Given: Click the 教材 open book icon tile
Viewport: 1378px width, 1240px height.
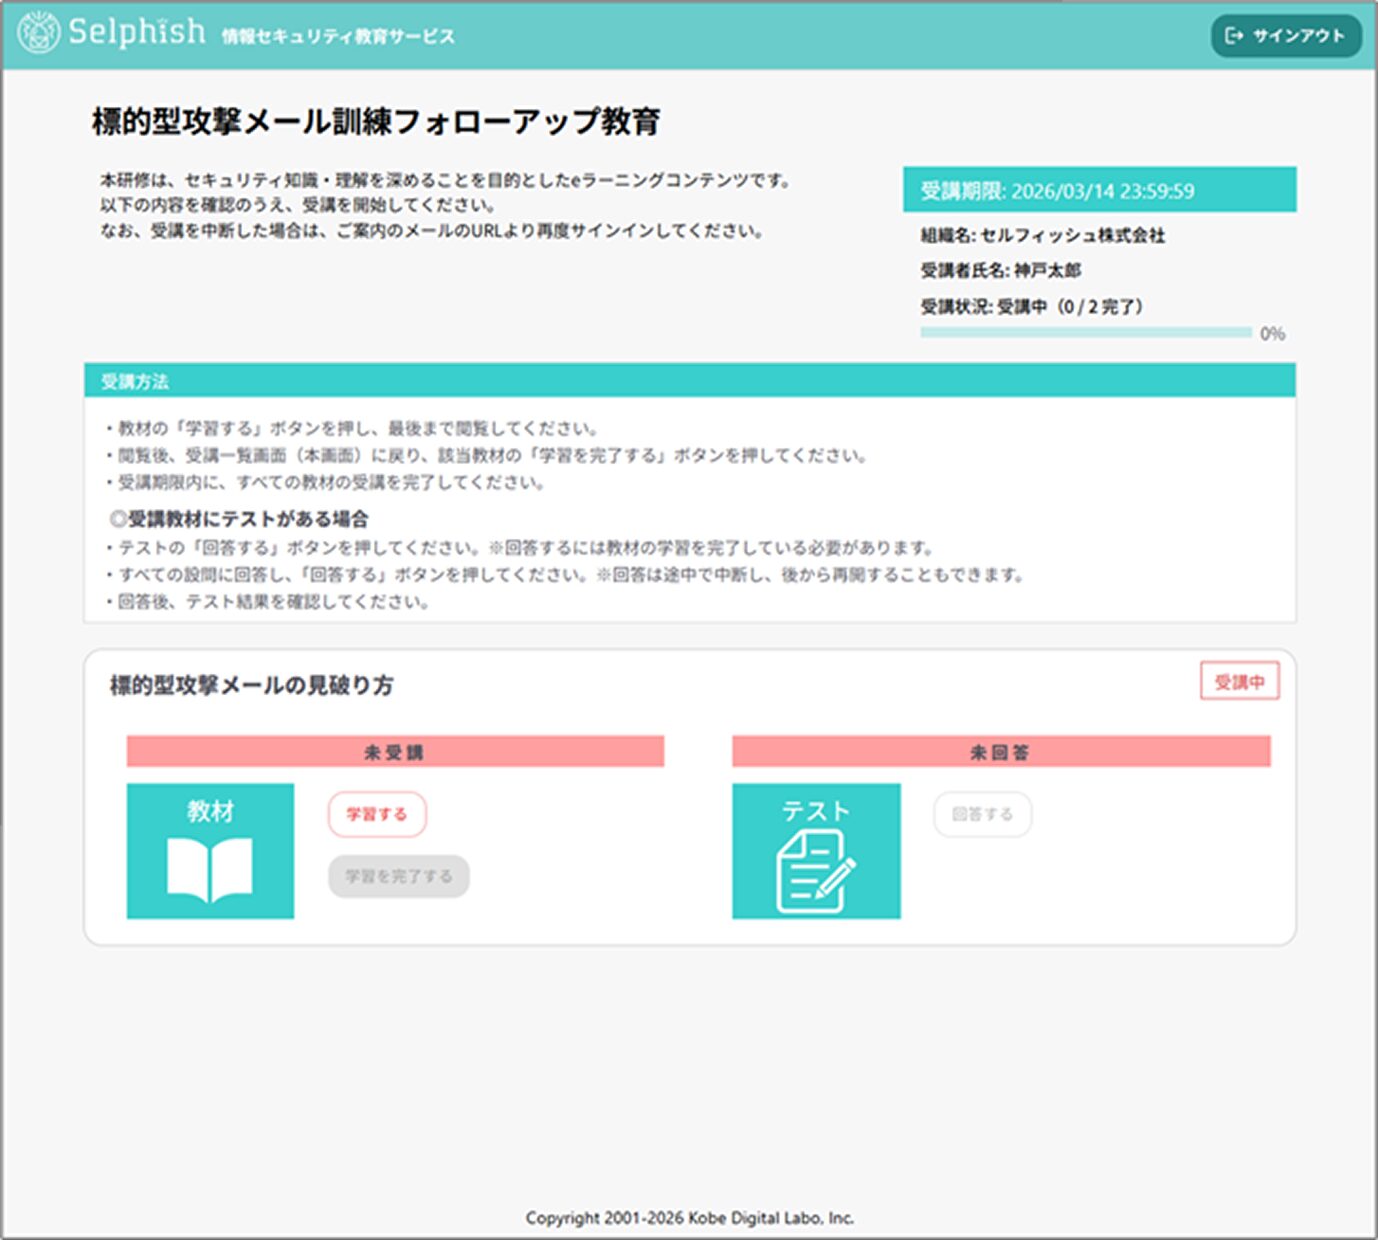Looking at the screenshot, I should pos(210,851).
